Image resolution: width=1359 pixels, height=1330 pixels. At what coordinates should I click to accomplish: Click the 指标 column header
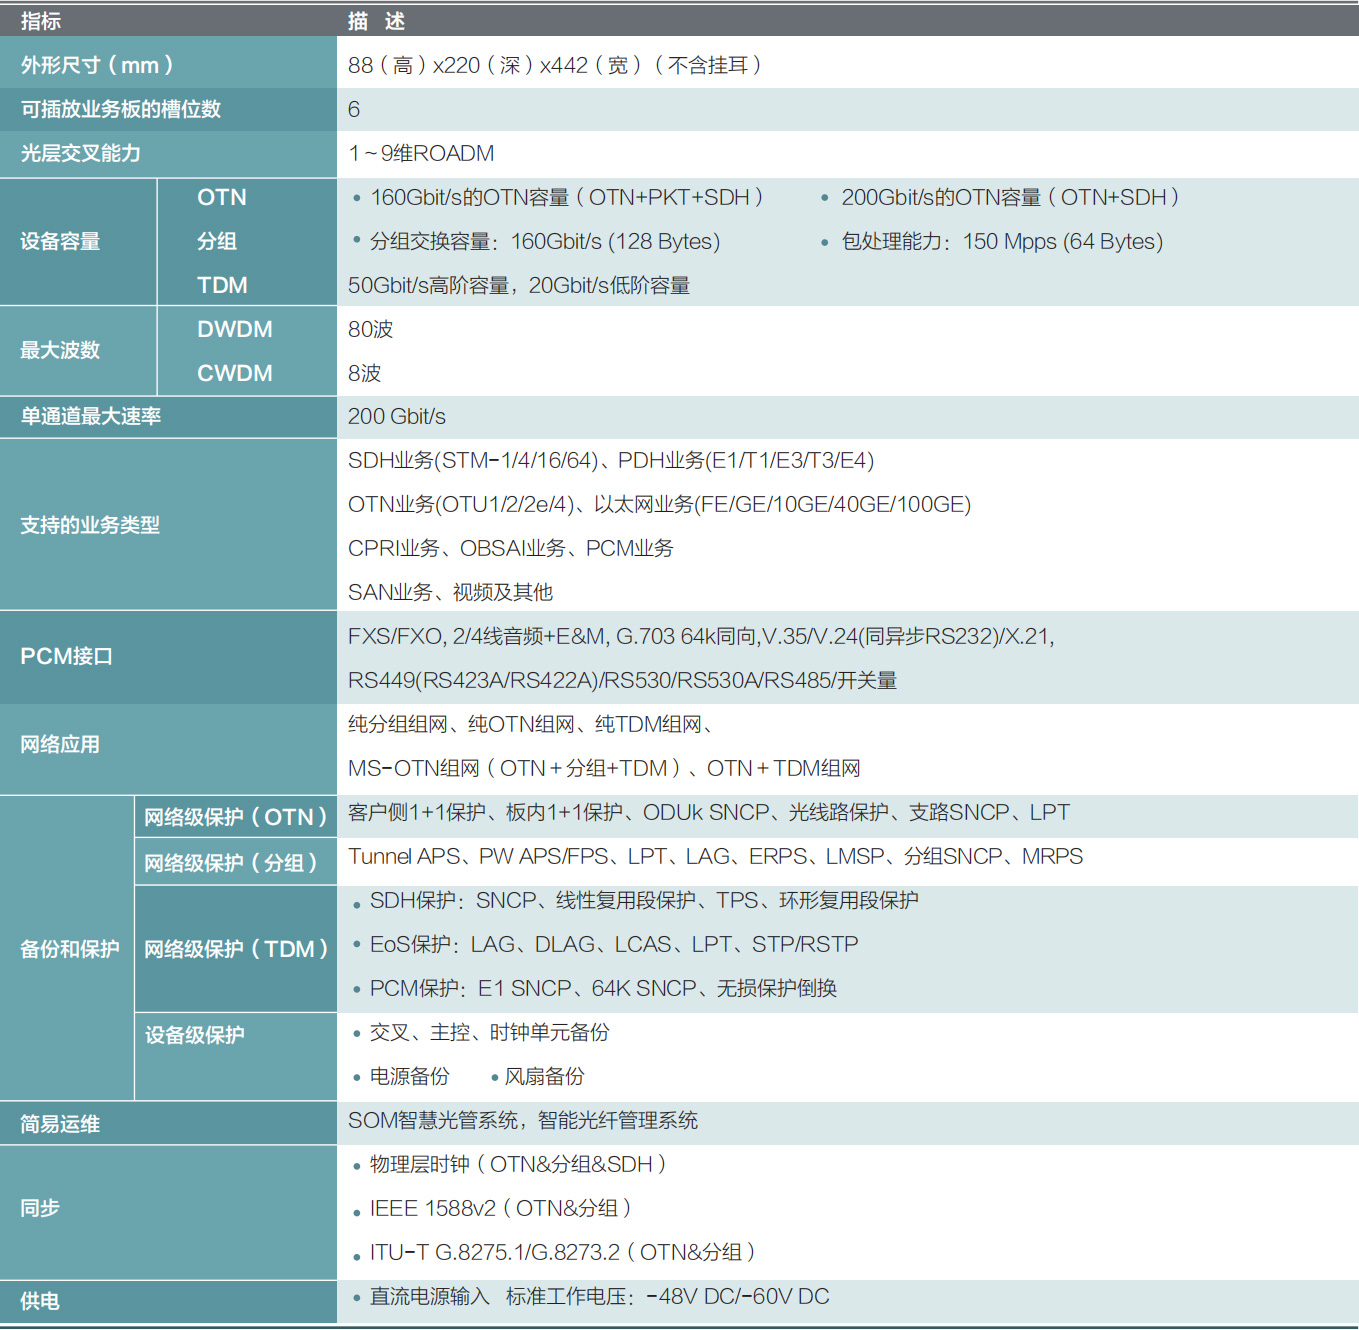[41, 21]
